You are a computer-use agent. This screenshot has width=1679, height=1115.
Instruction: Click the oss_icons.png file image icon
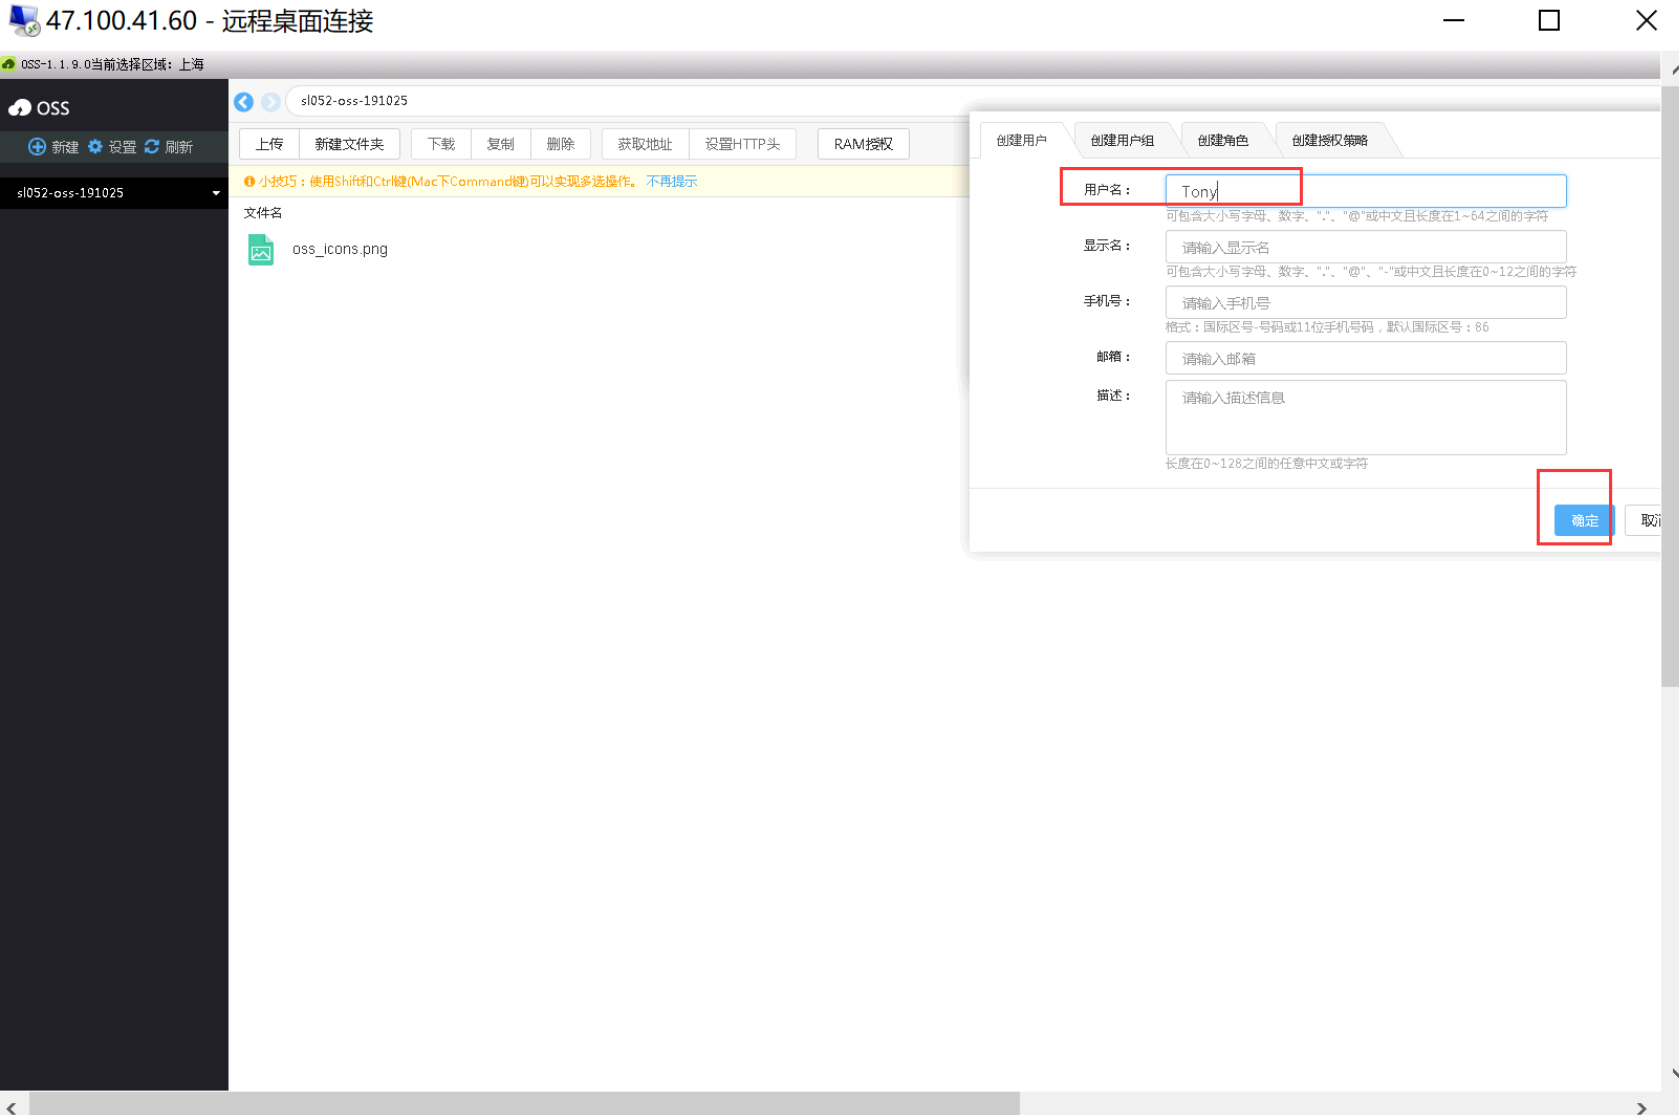coord(261,249)
